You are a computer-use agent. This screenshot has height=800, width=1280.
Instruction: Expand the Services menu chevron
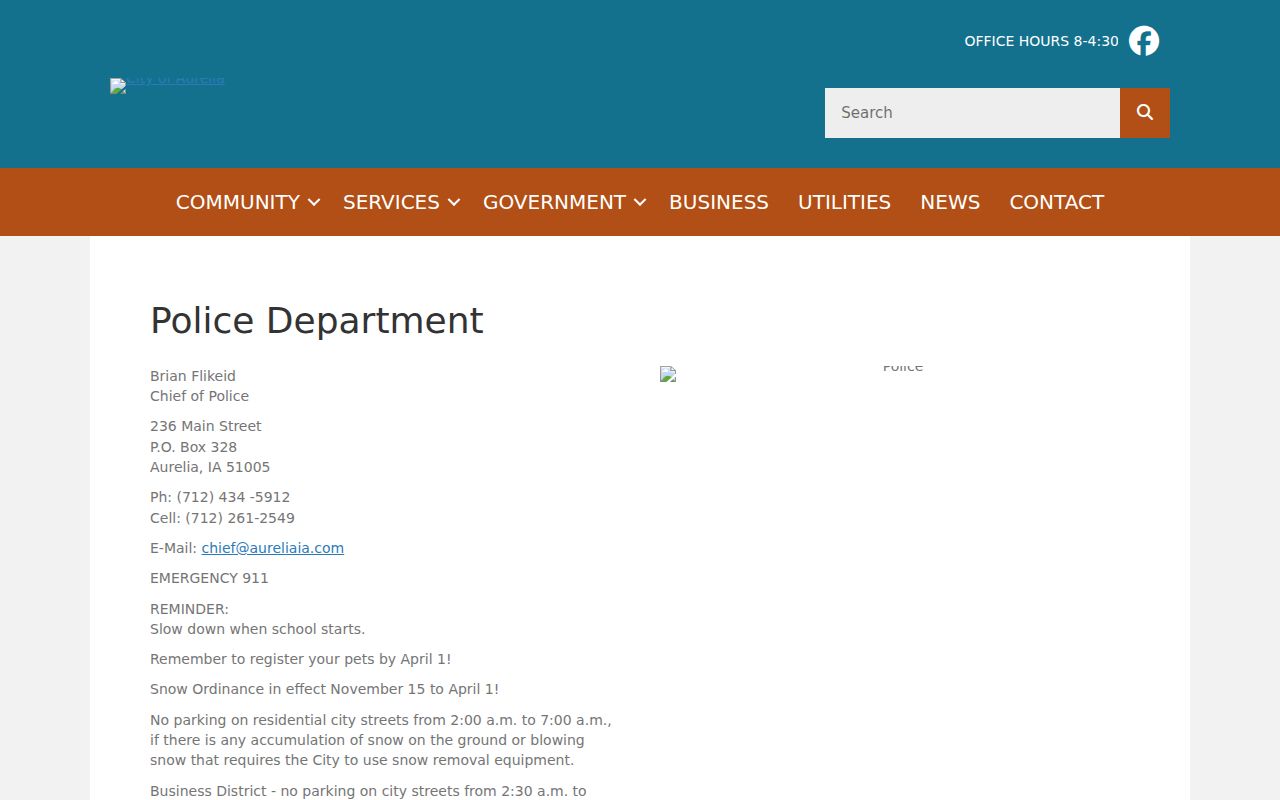[454, 202]
